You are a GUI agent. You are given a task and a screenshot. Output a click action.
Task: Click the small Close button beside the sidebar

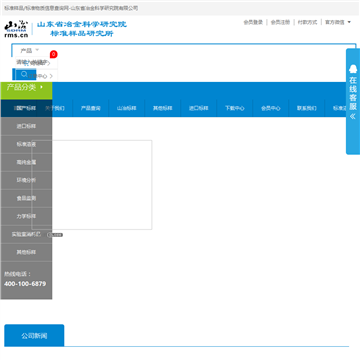pos(55,235)
